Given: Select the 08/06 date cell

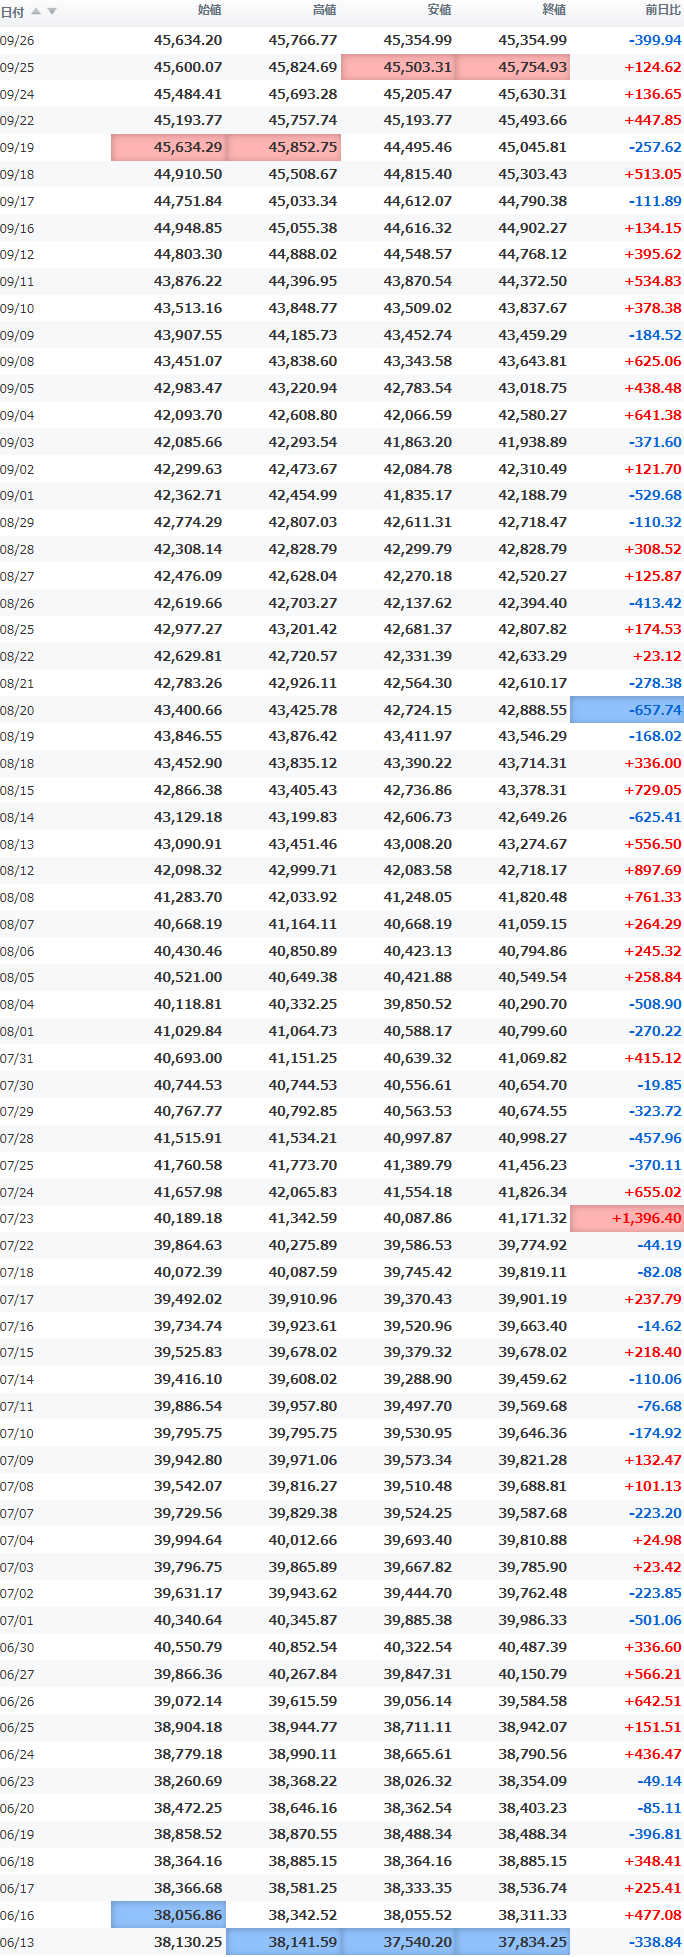Looking at the screenshot, I should coord(17,951).
